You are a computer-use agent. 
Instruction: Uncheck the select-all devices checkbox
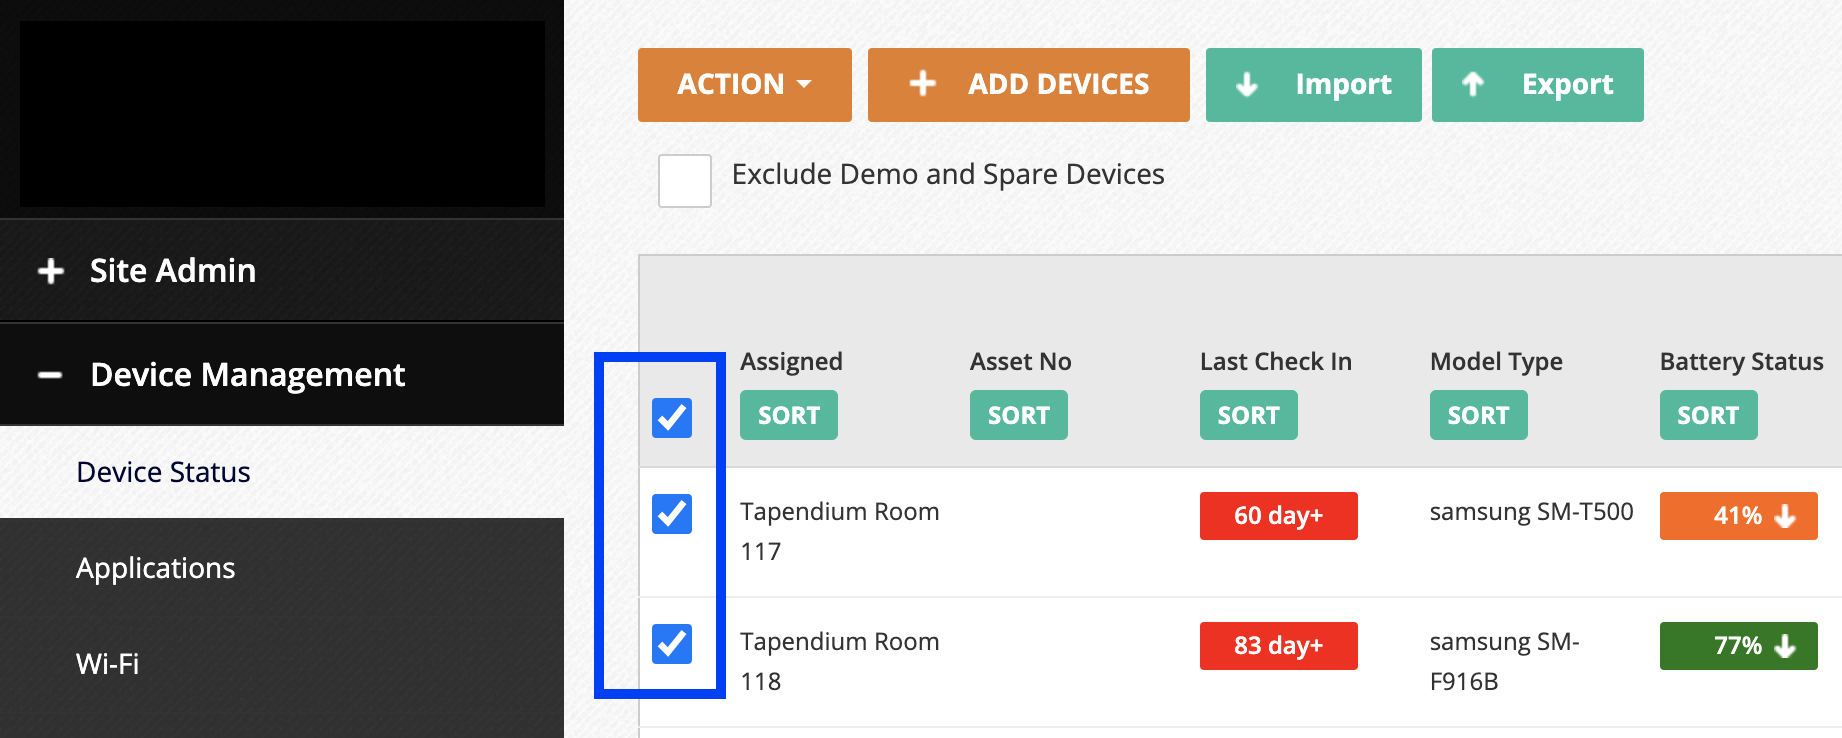[672, 419]
